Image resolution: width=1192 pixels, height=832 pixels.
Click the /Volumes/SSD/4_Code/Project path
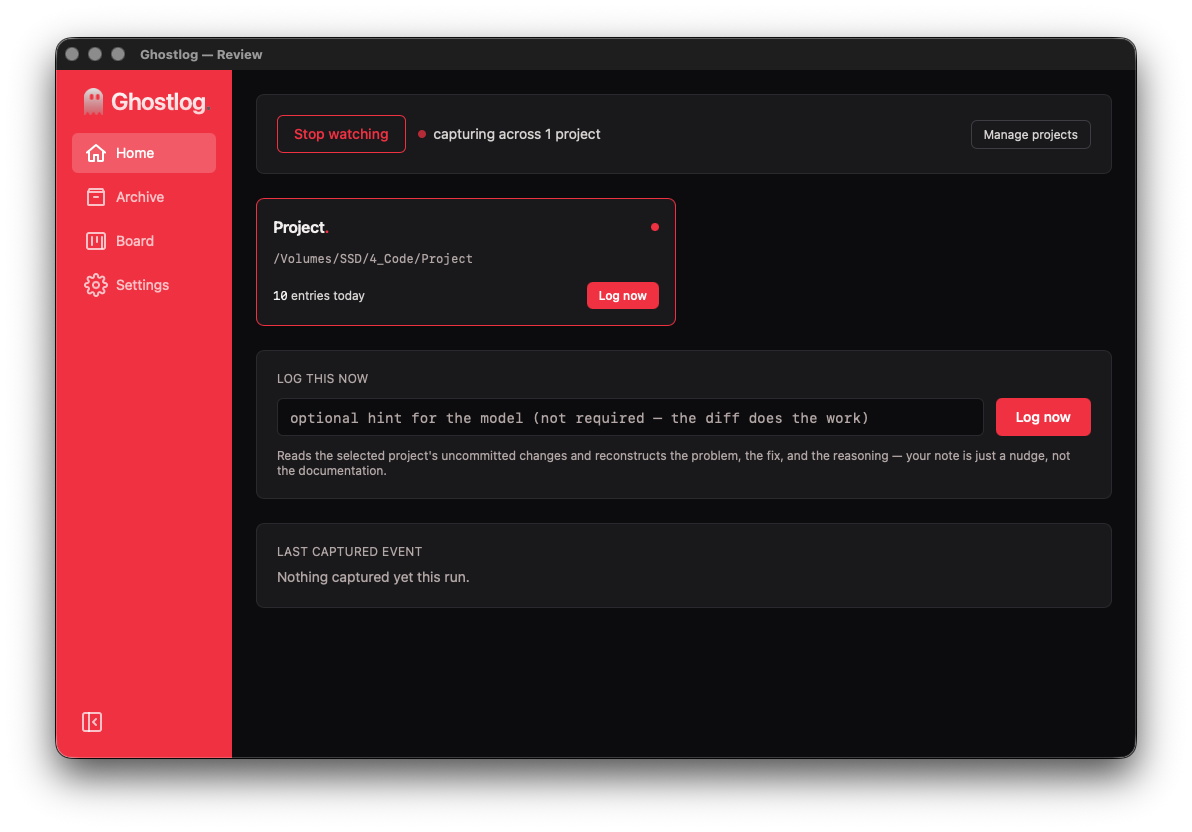372,259
